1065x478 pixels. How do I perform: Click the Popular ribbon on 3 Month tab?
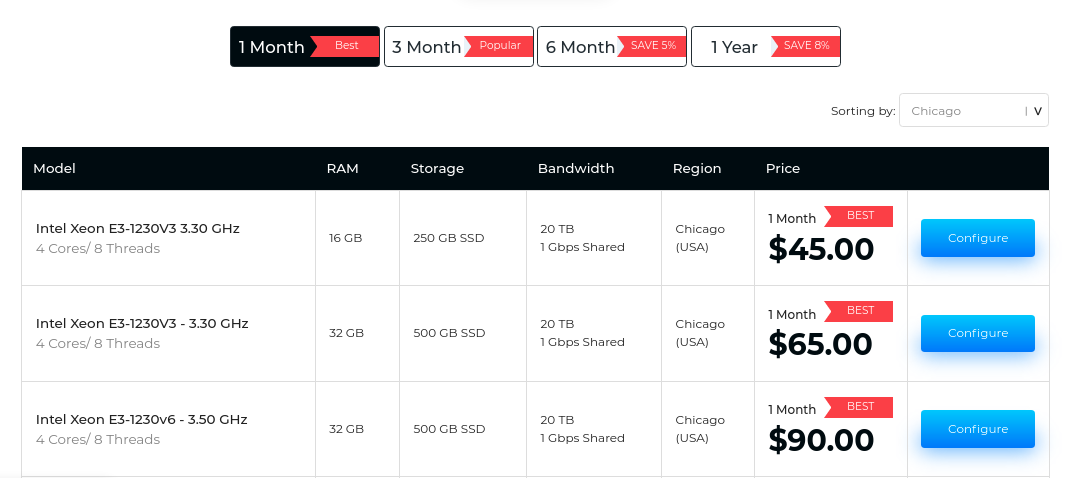(x=498, y=46)
